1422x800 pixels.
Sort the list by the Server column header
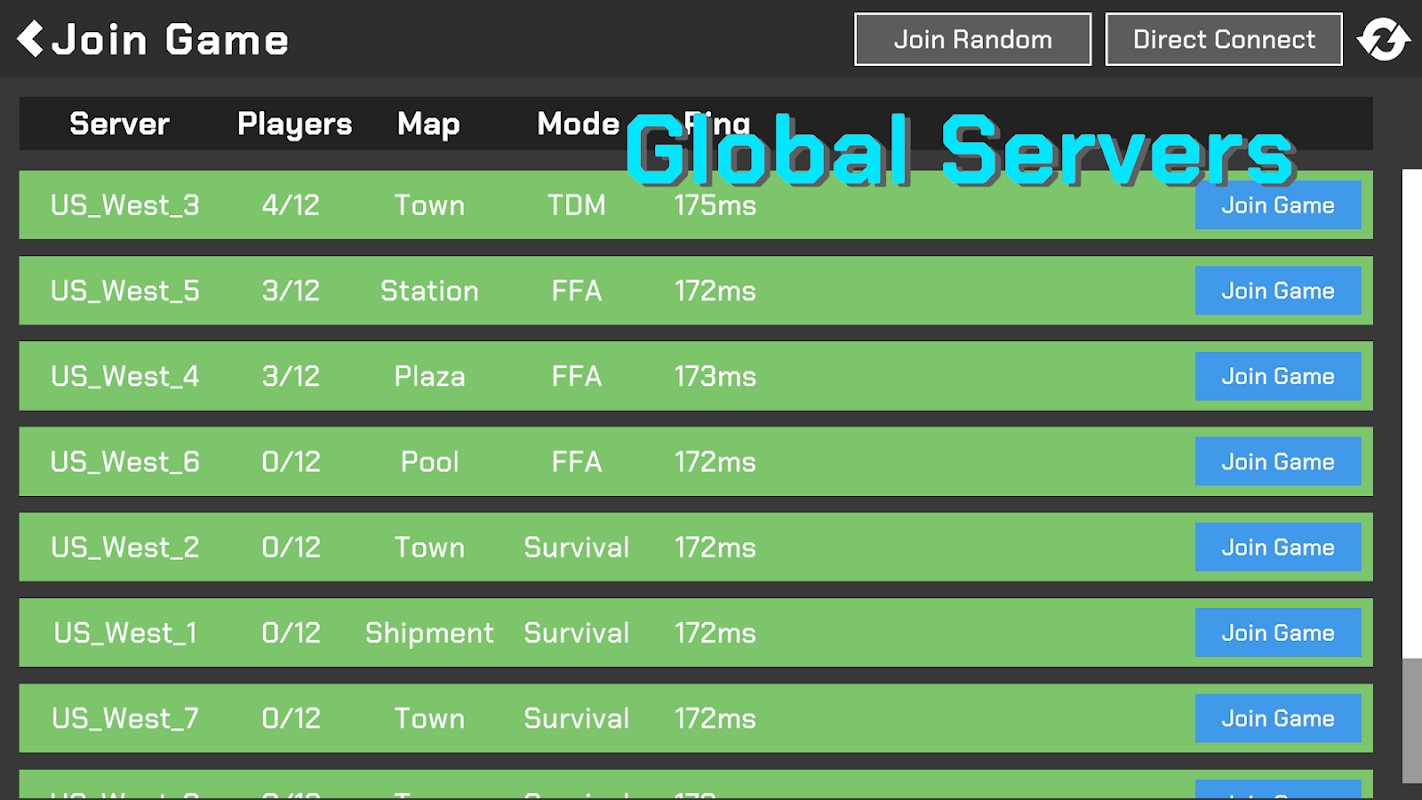coord(119,124)
